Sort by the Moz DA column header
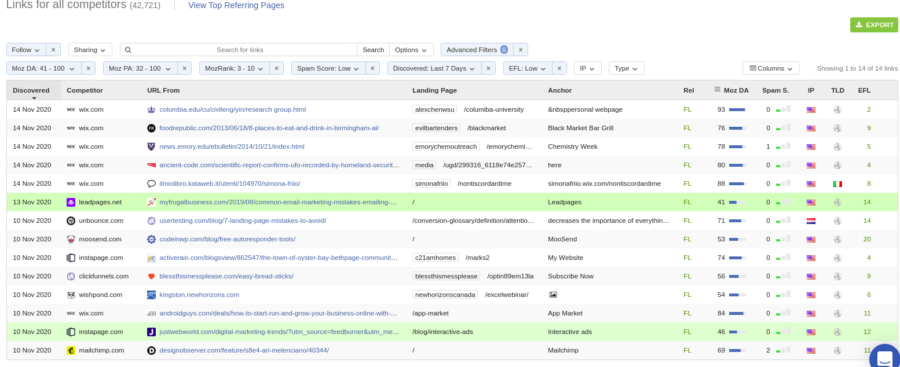 coord(736,91)
